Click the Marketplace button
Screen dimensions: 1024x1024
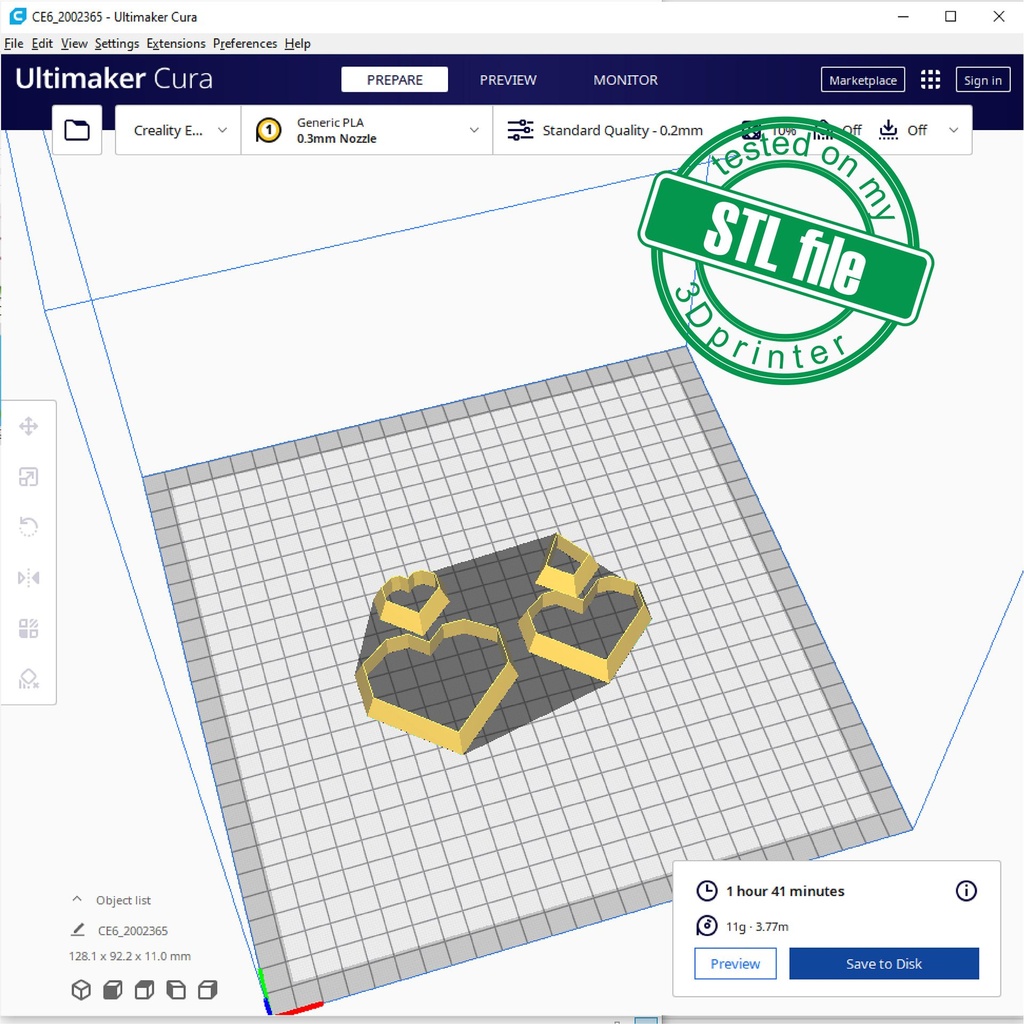[x=862, y=80]
